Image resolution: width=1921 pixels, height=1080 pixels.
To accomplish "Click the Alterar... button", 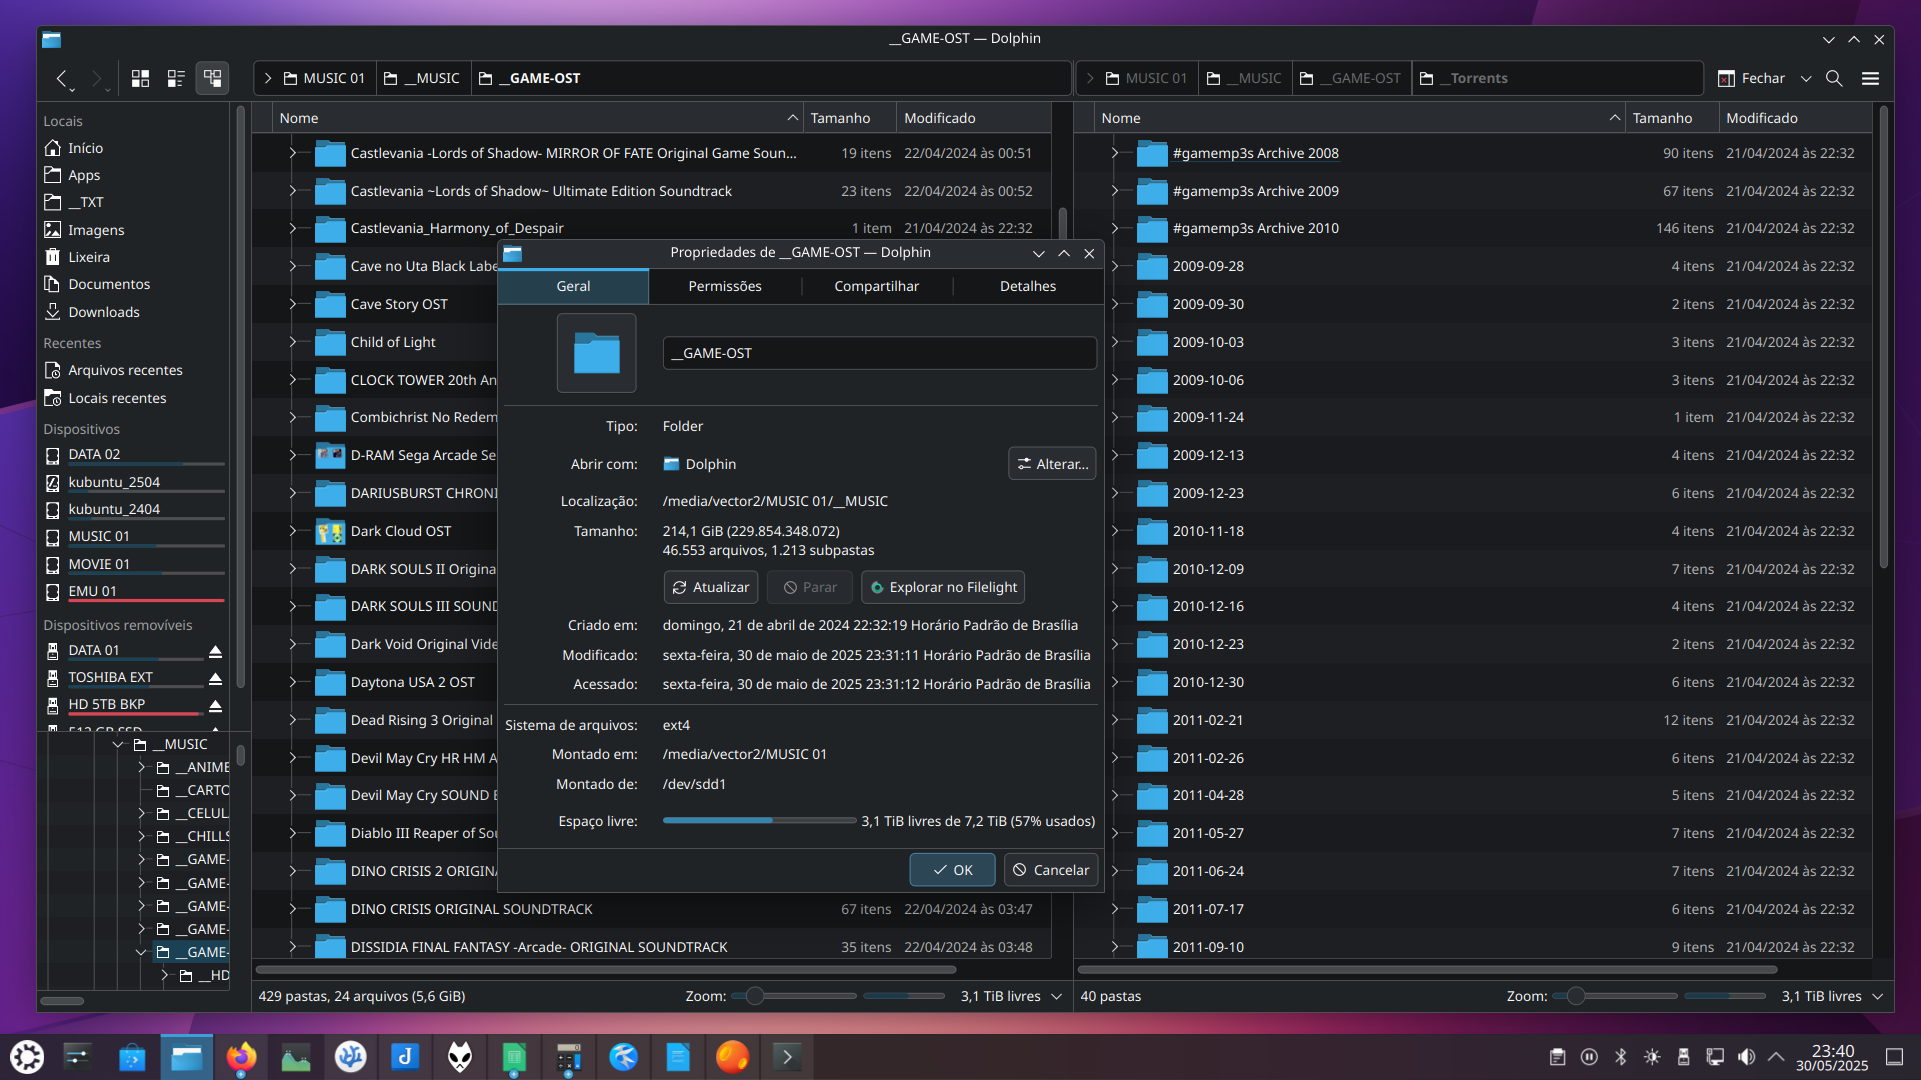I will (x=1052, y=464).
